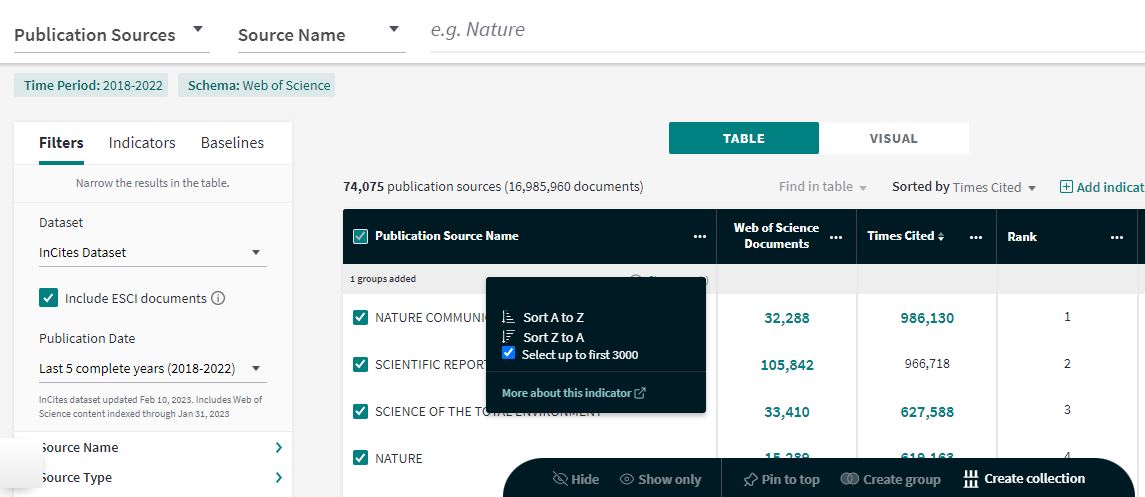Select Sort Z to A option
Screen dimensions: 1145x497
click(x=552, y=337)
